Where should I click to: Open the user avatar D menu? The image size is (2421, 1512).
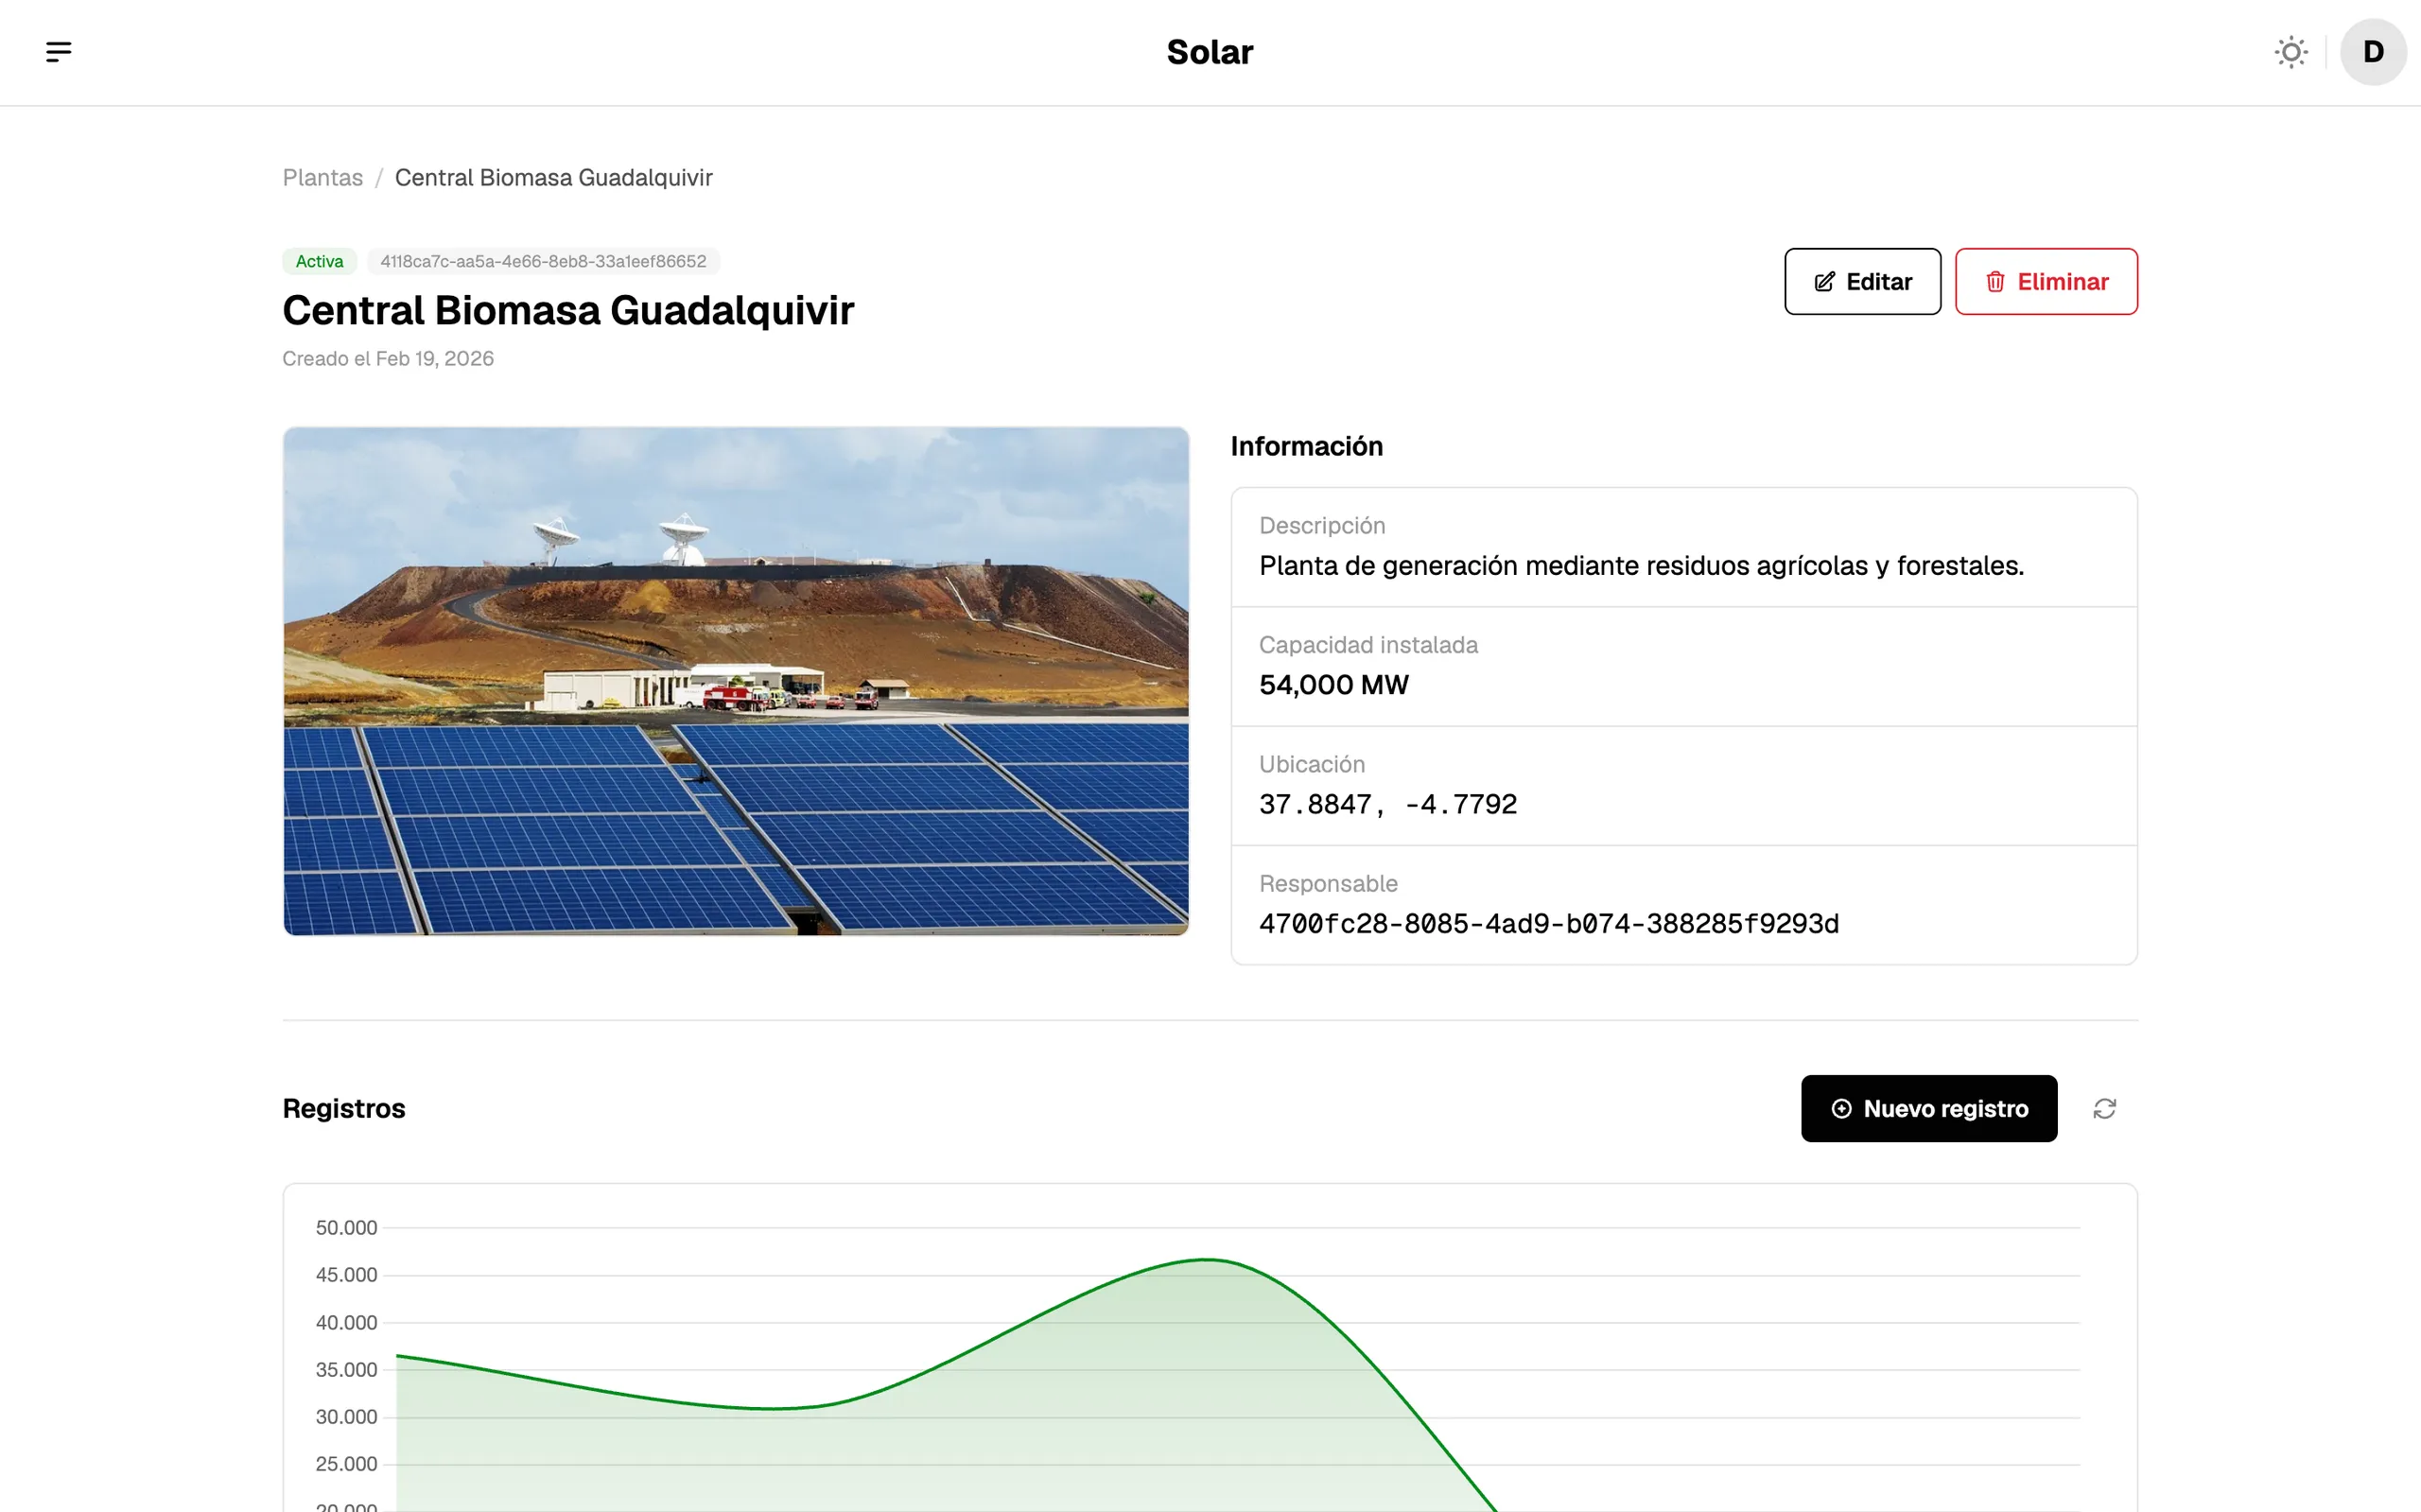[x=2373, y=52]
